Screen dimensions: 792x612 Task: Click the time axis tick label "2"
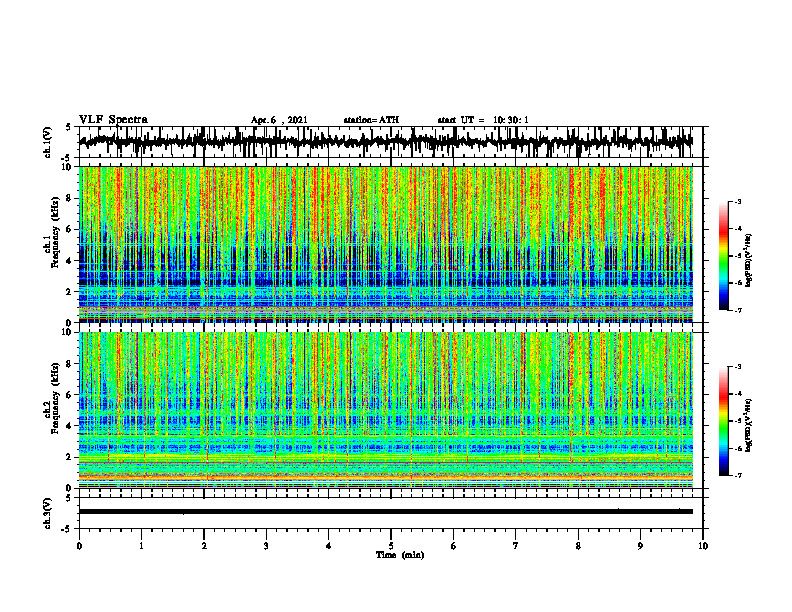(x=204, y=546)
